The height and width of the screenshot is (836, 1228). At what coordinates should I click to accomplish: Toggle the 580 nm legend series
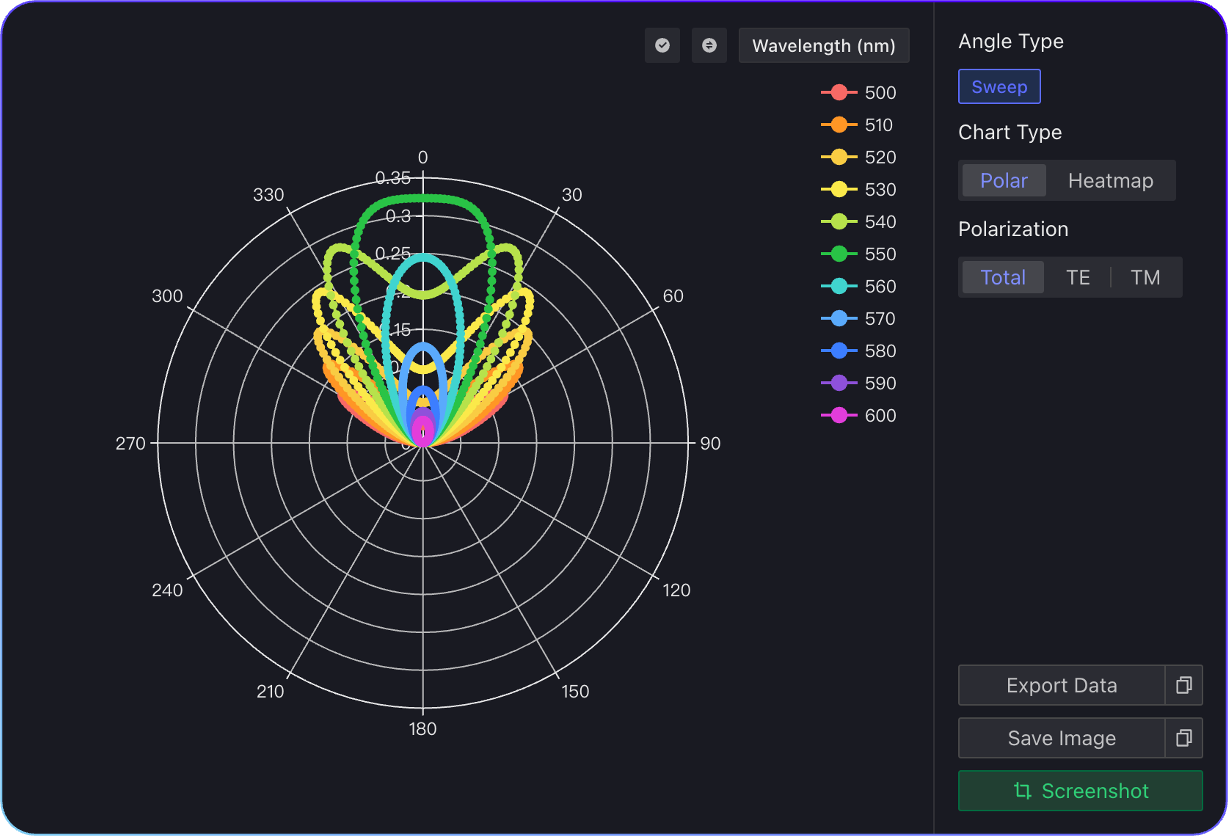(859, 351)
